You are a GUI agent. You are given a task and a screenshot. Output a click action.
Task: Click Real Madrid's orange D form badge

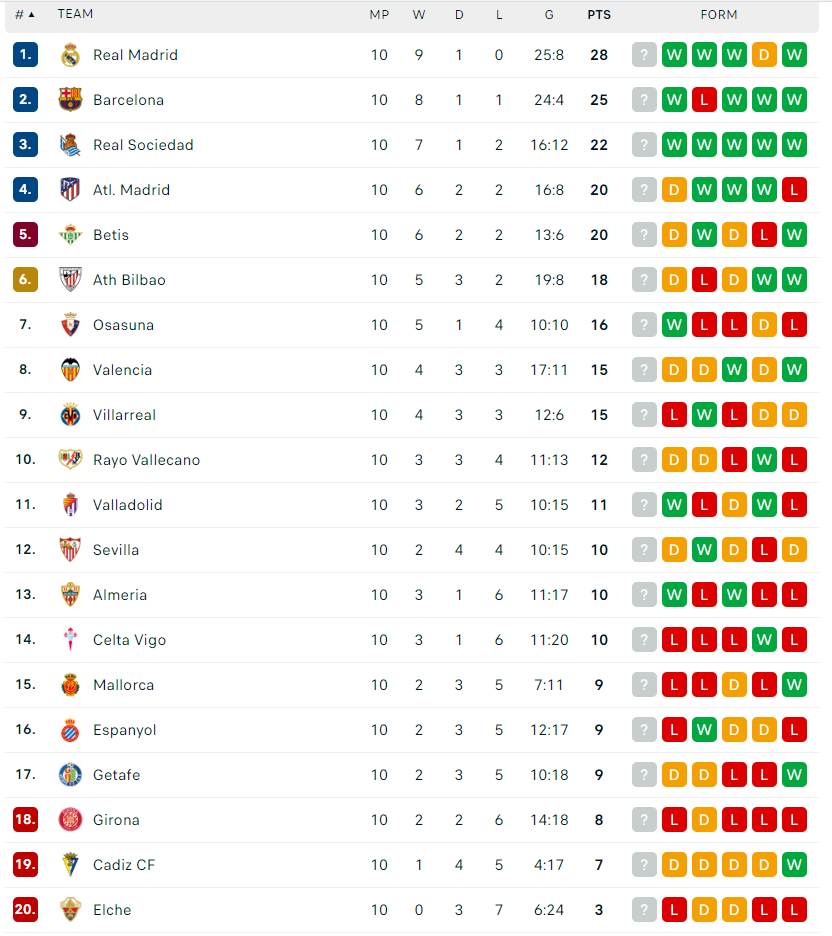click(x=764, y=55)
